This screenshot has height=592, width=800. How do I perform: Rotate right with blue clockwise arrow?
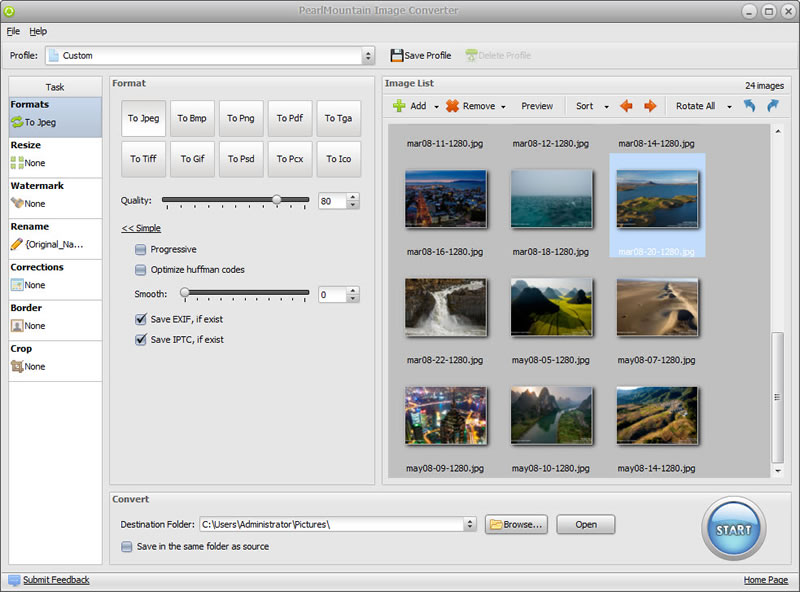[772, 106]
